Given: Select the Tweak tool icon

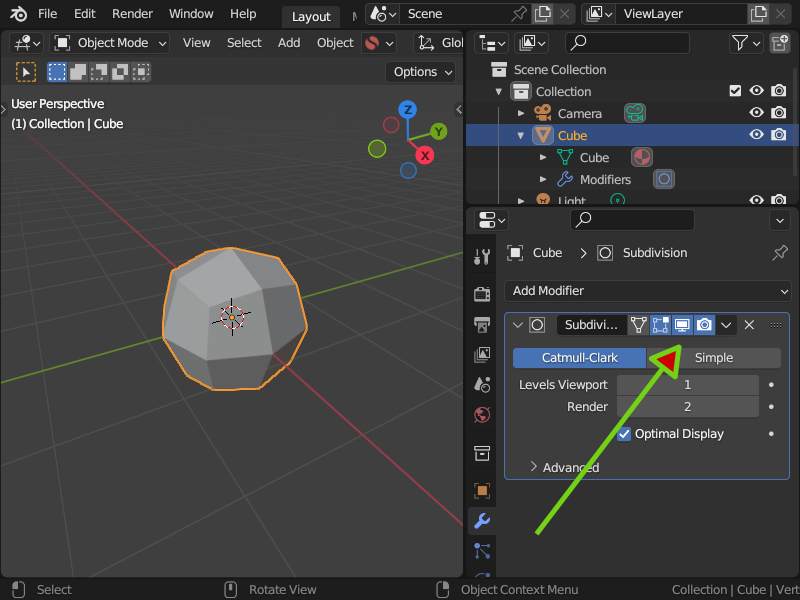Looking at the screenshot, I should (x=26, y=72).
